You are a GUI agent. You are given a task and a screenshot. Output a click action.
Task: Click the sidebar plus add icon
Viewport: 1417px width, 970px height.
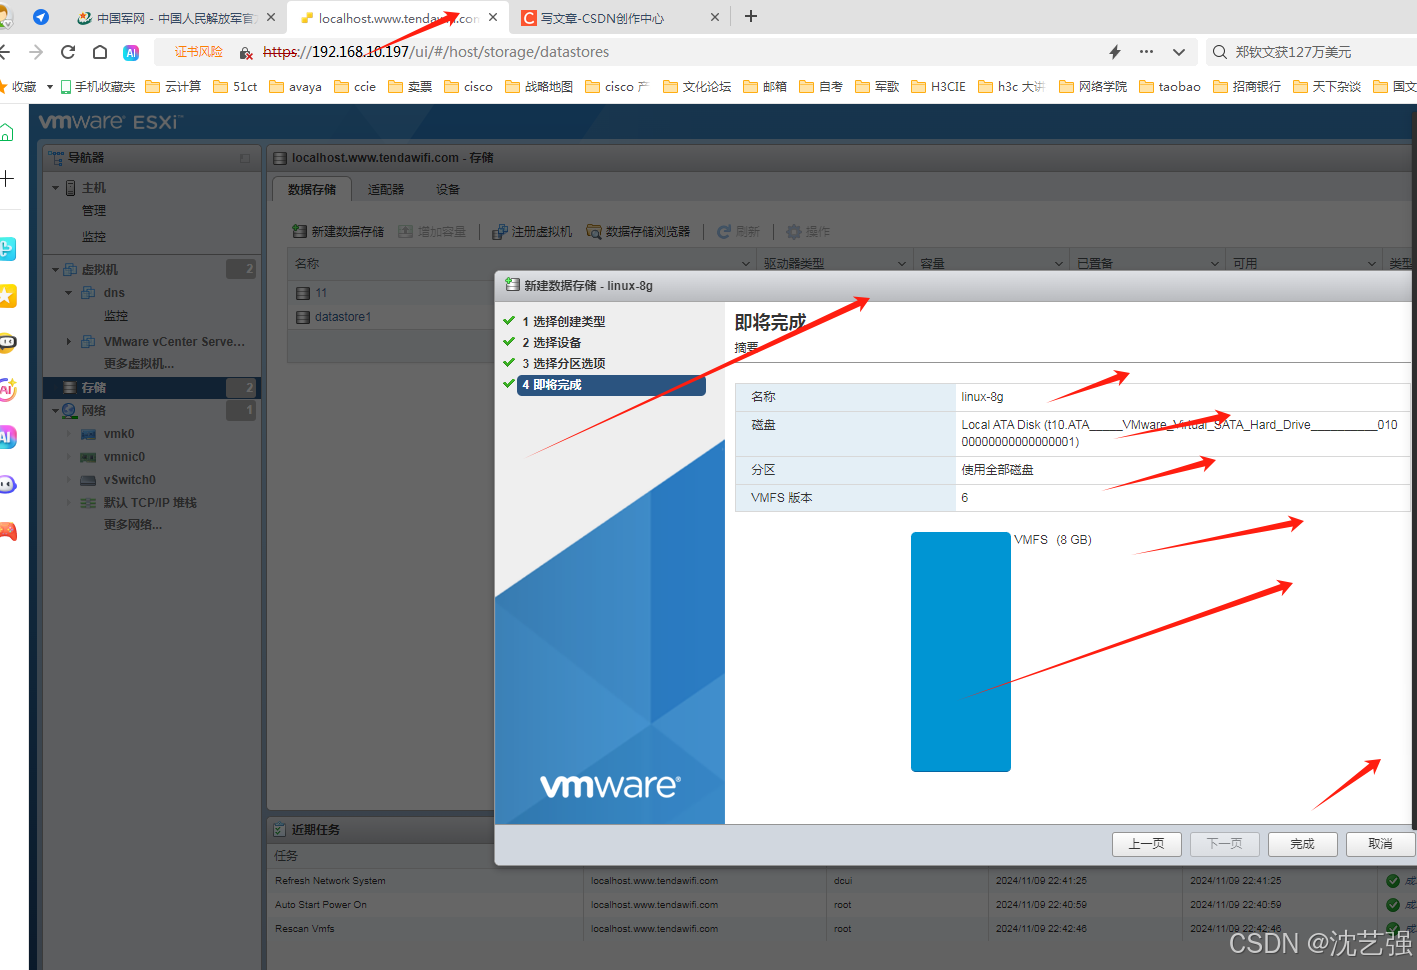click(7, 179)
